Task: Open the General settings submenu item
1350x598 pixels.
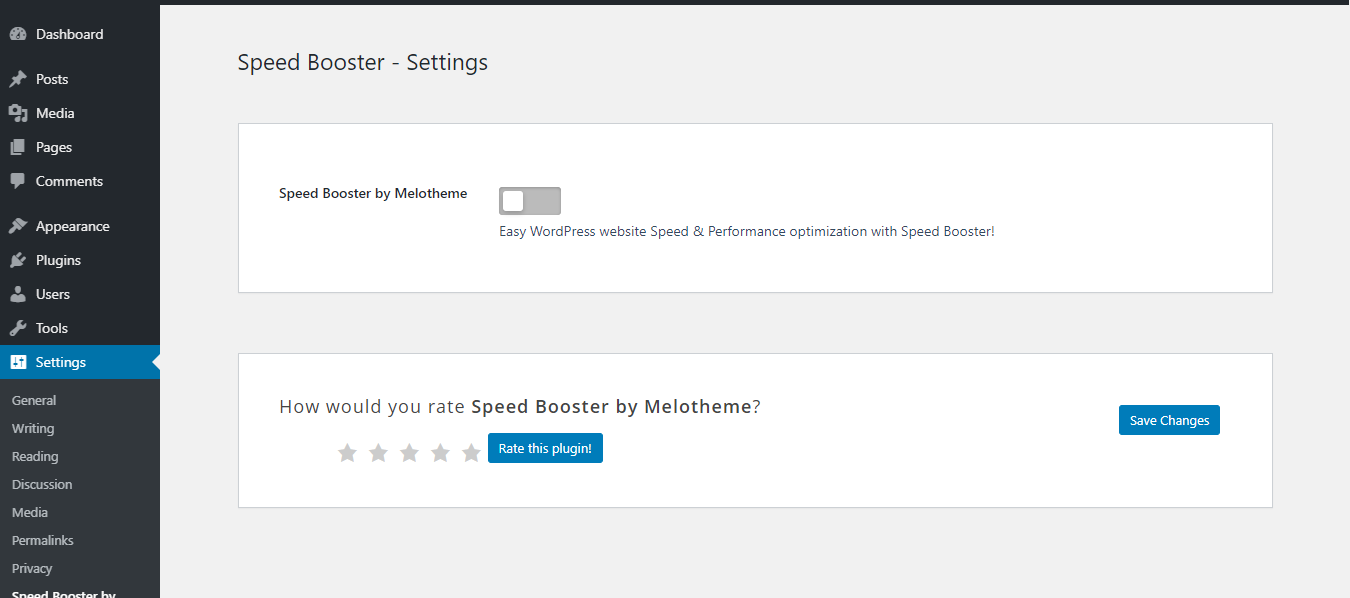Action: coord(34,400)
